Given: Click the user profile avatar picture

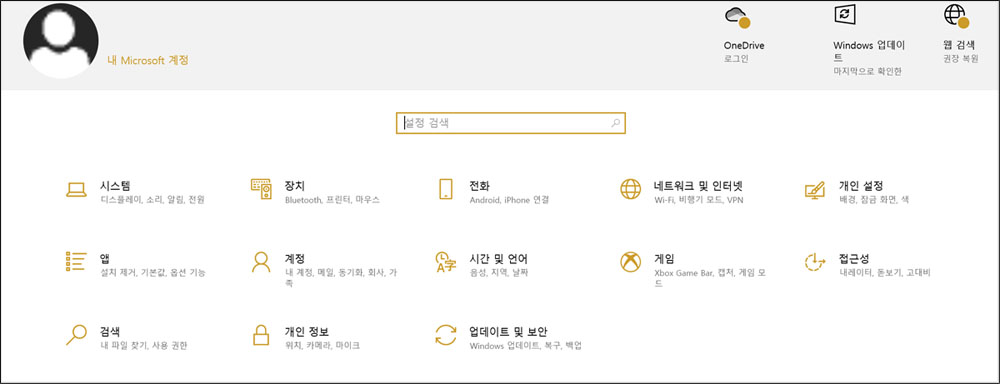Looking at the screenshot, I should (61, 41).
